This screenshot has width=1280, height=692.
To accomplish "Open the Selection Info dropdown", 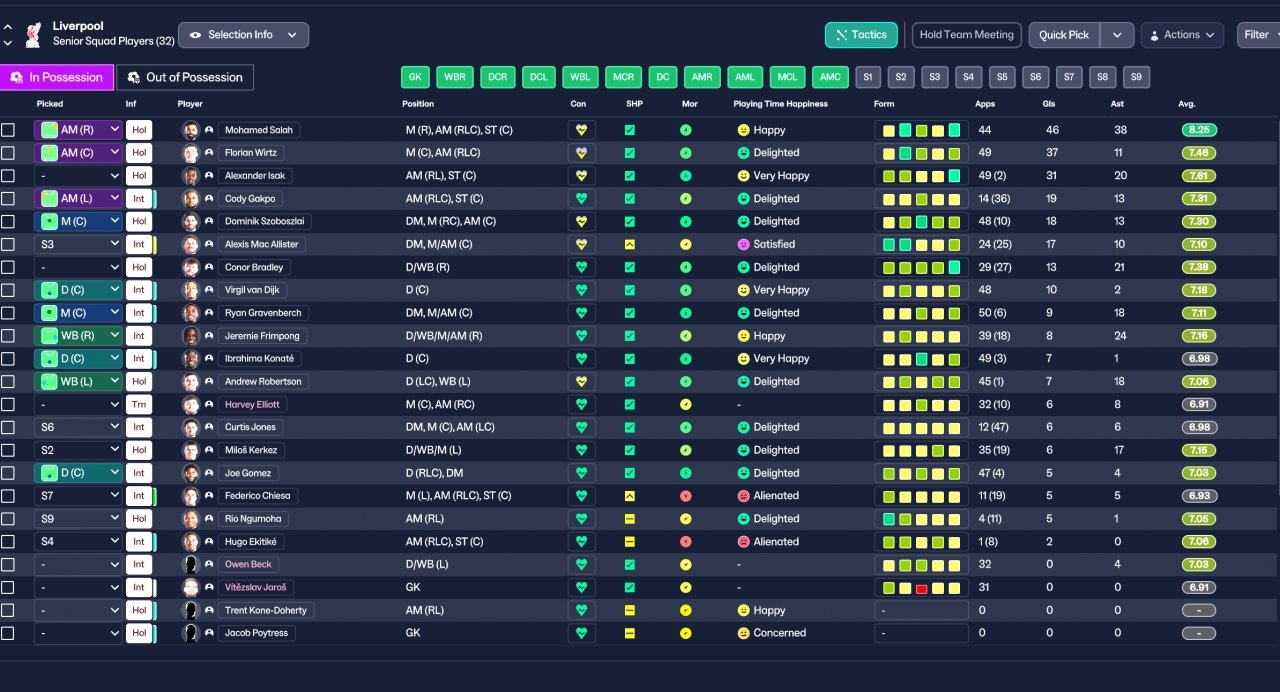I will click(x=243, y=35).
